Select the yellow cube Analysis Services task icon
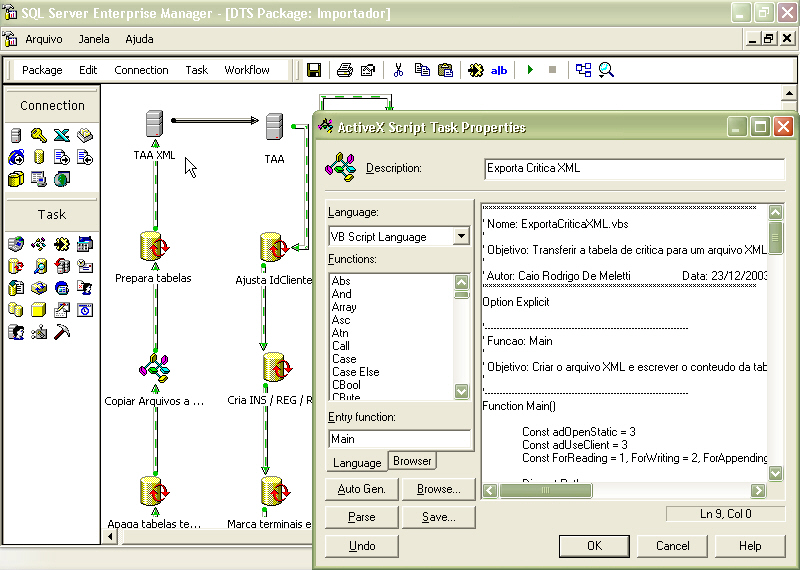Image resolution: width=800 pixels, height=570 pixels. pos(39,310)
